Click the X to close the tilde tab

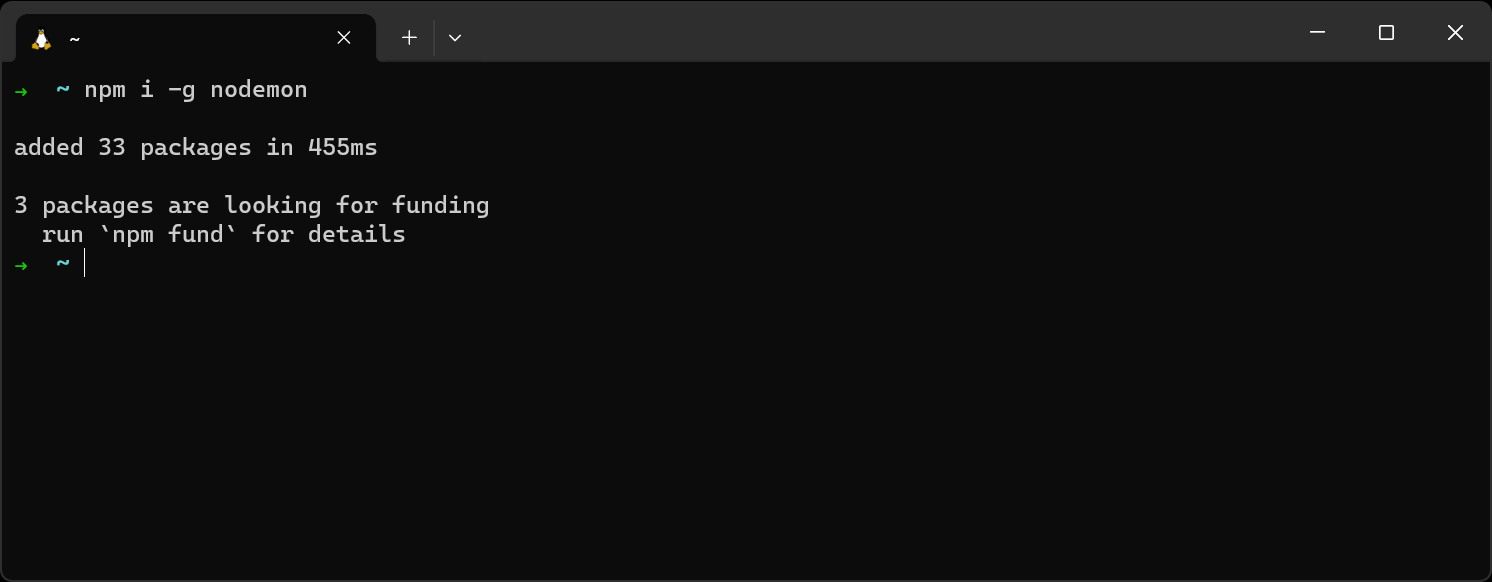click(343, 37)
